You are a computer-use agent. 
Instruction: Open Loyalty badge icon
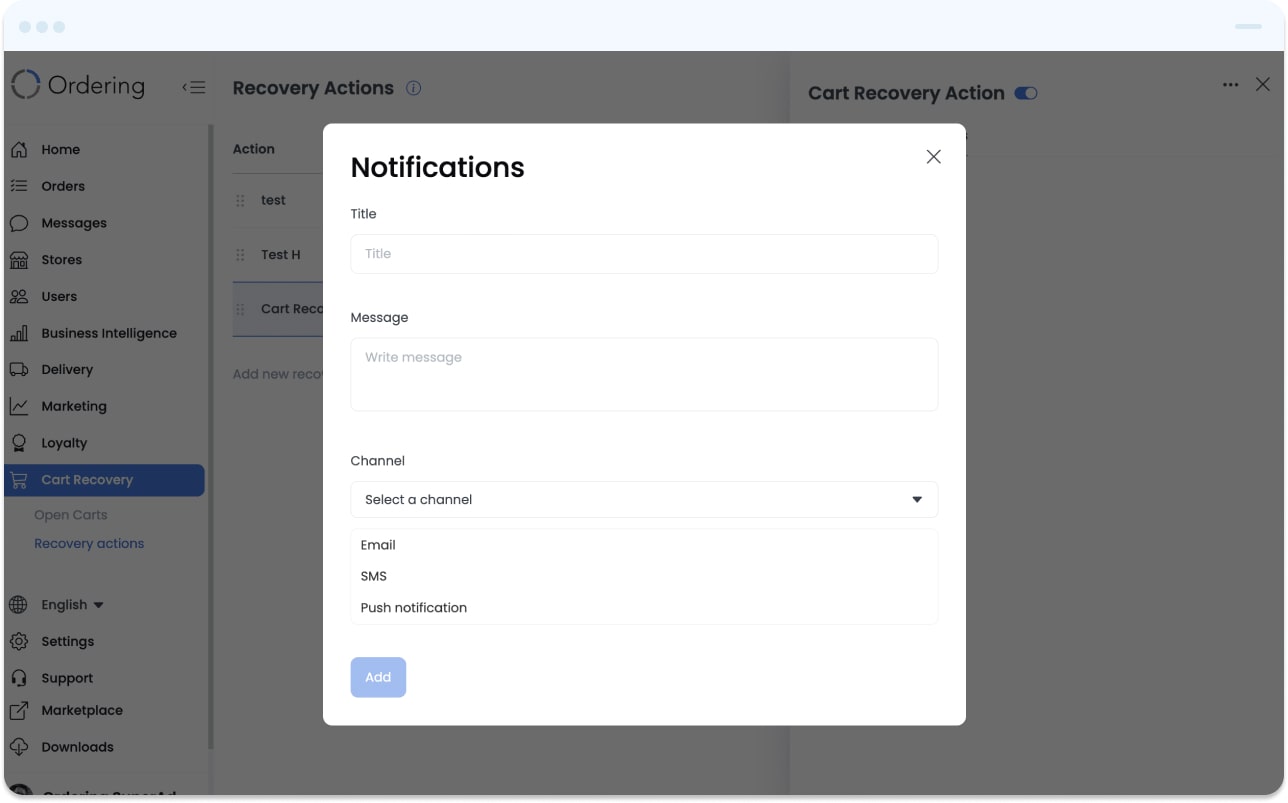[18, 442]
